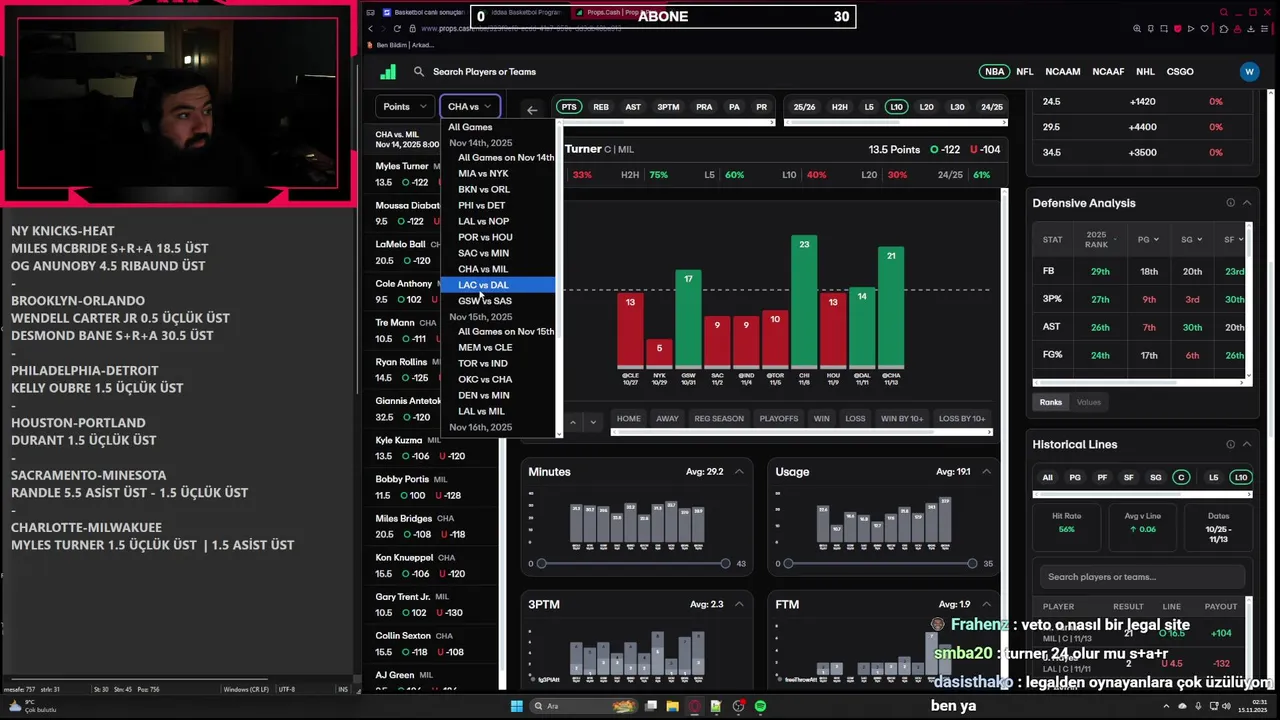Image resolution: width=1280 pixels, height=720 pixels.
Task: Switch to the NFL league tab
Action: [1025, 72]
